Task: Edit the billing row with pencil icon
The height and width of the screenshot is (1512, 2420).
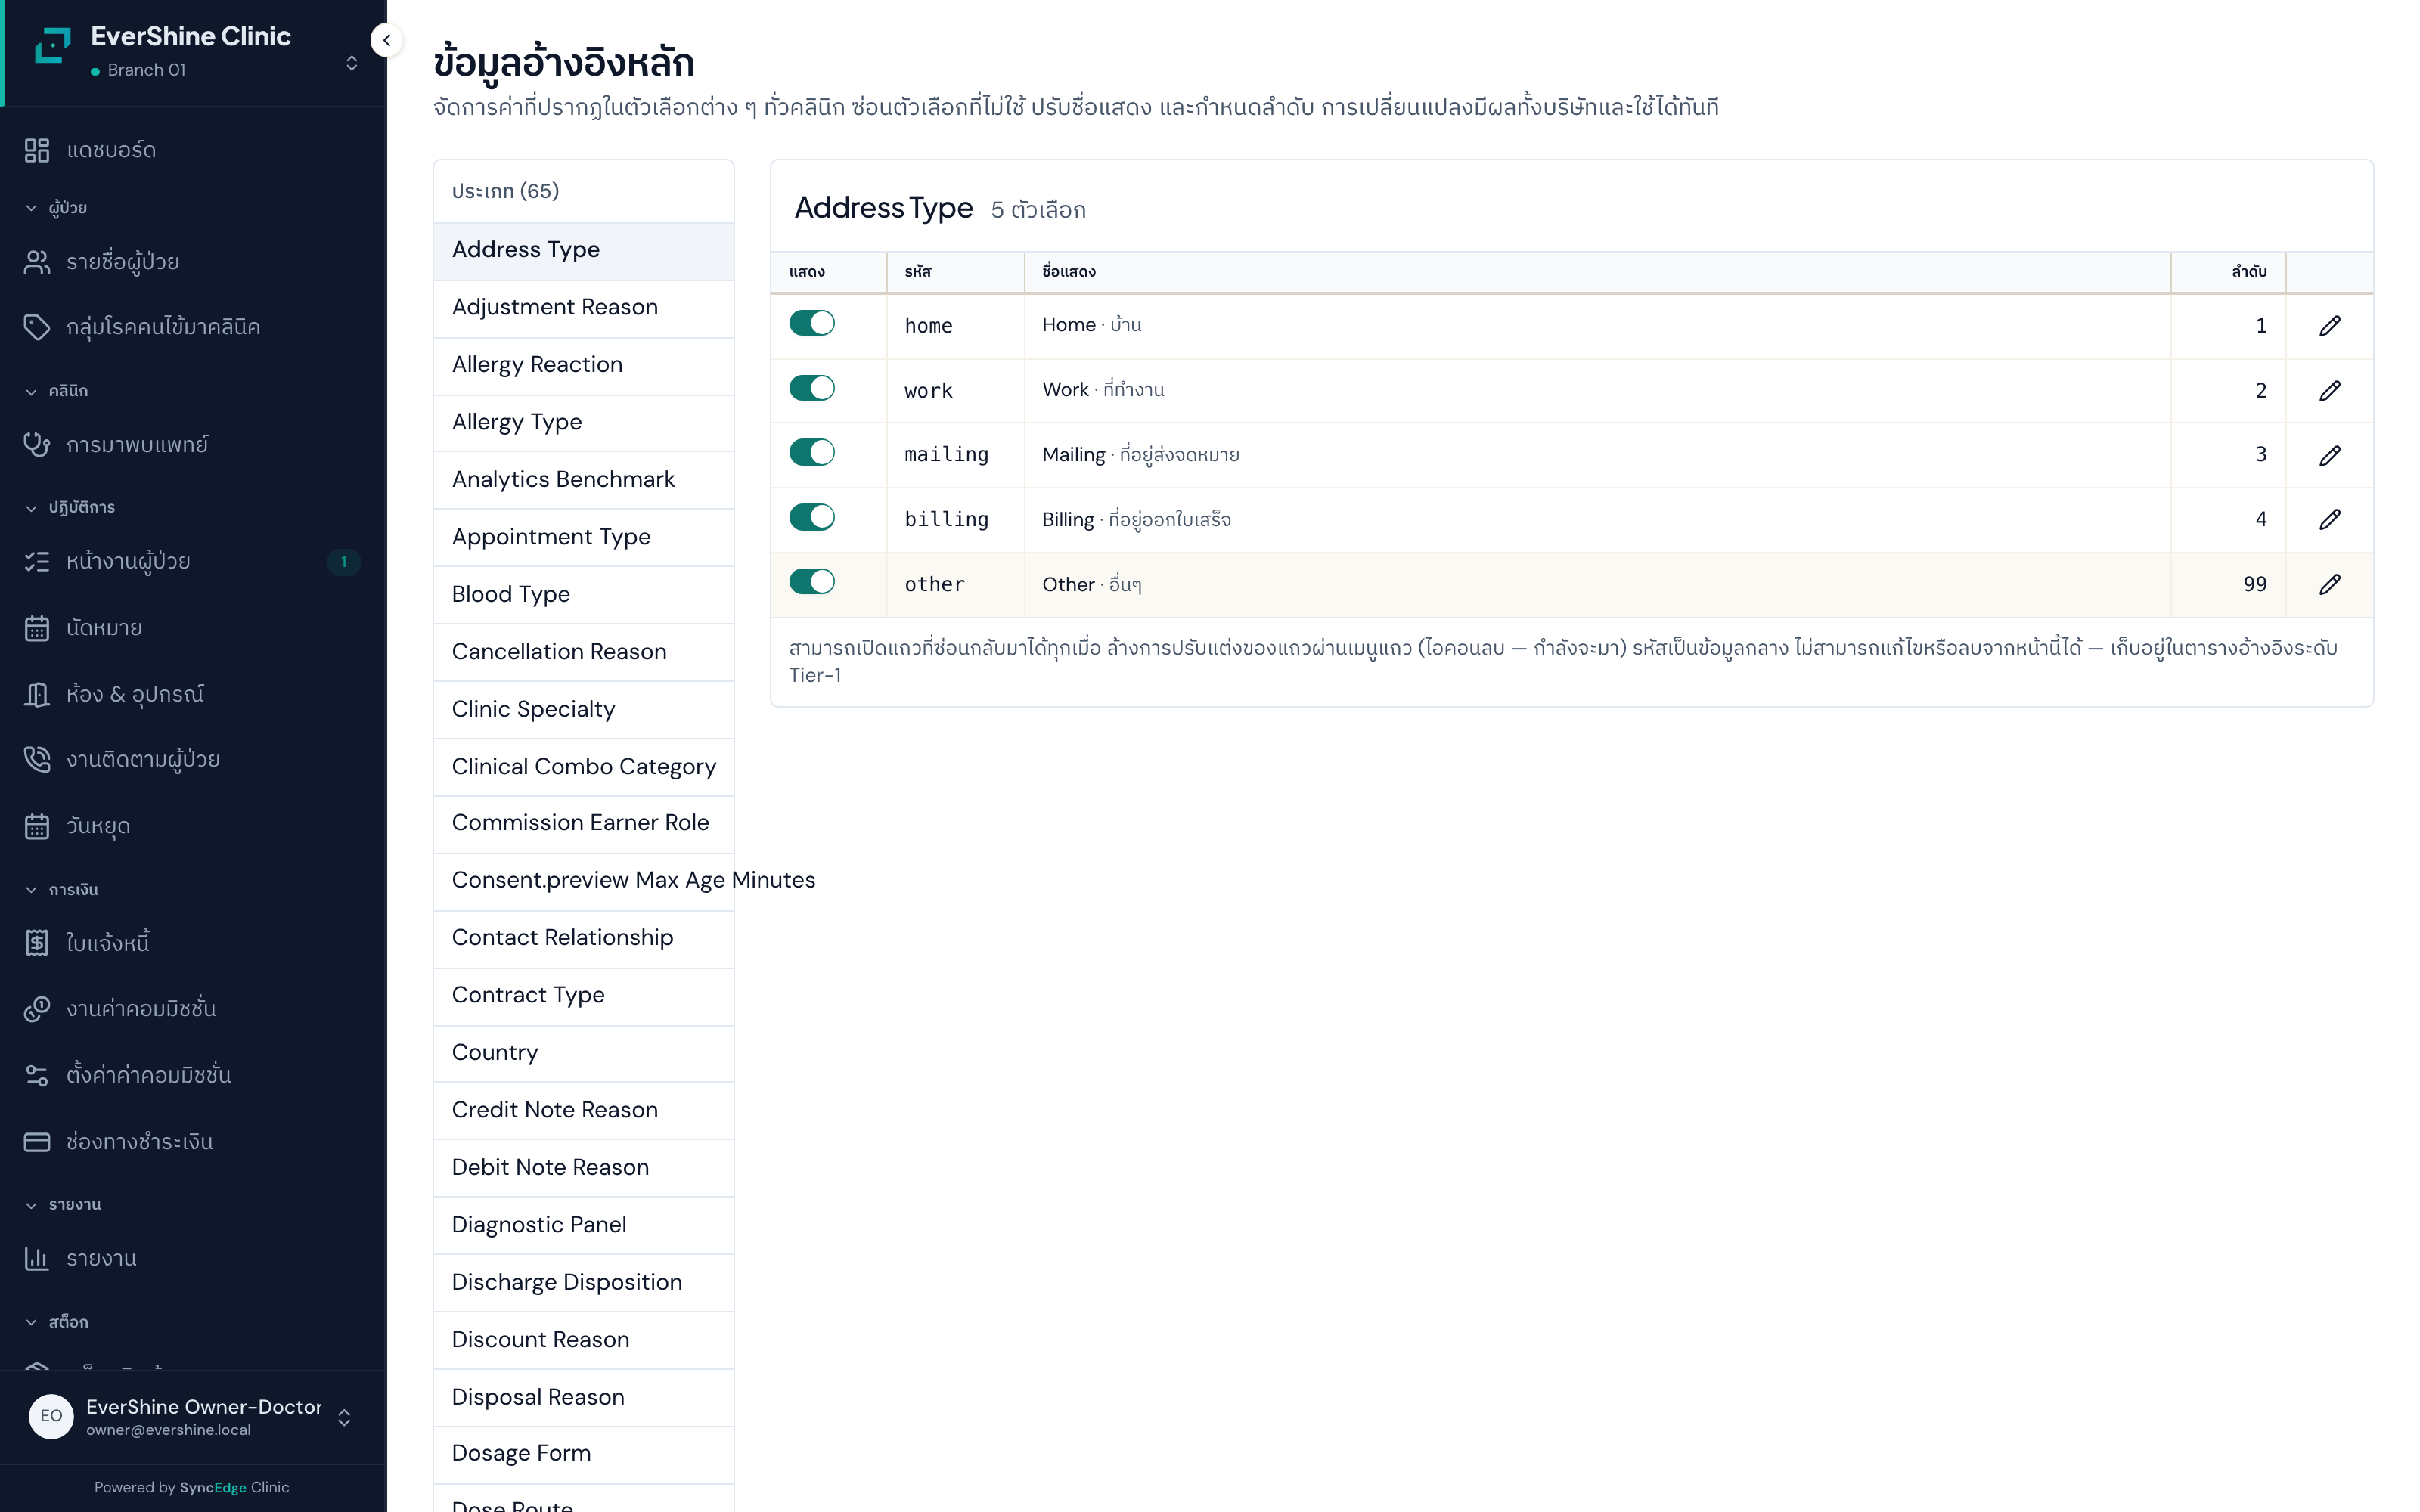Action: tap(2329, 519)
